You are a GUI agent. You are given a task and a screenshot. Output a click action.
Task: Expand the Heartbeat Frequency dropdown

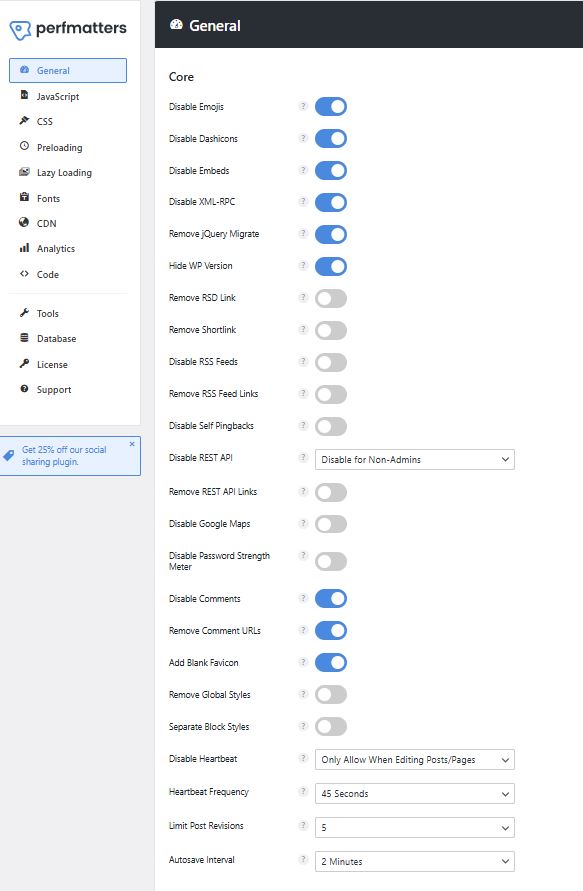415,794
